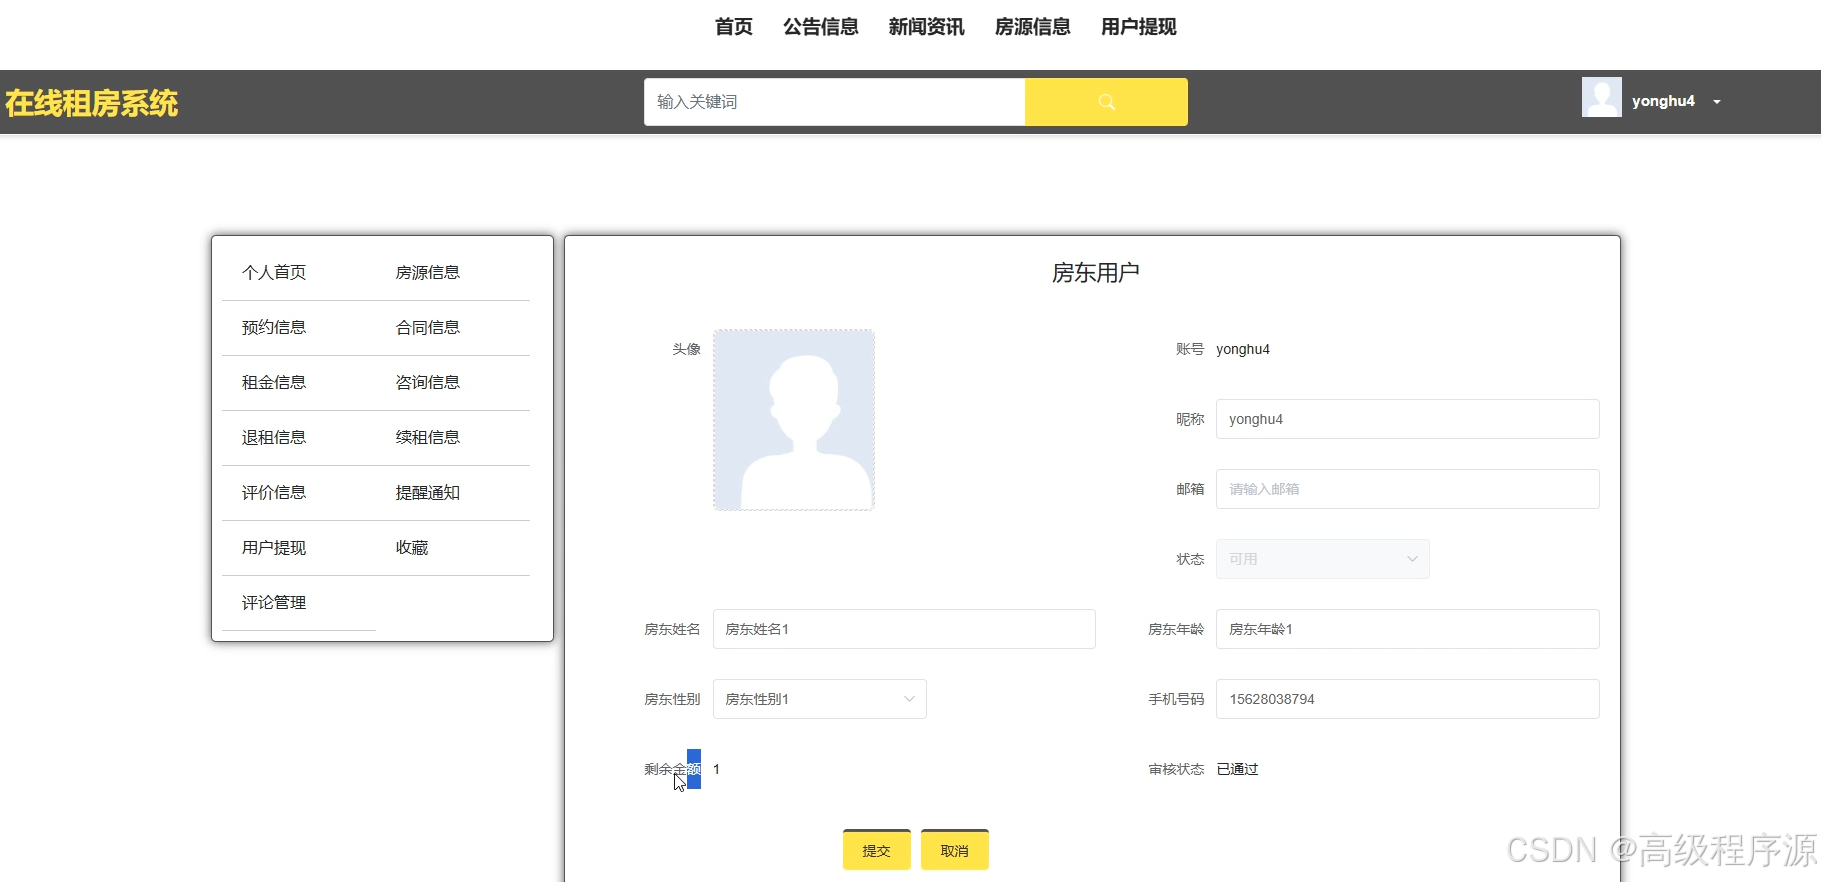Click the yonghu4 username in header

pos(1663,101)
